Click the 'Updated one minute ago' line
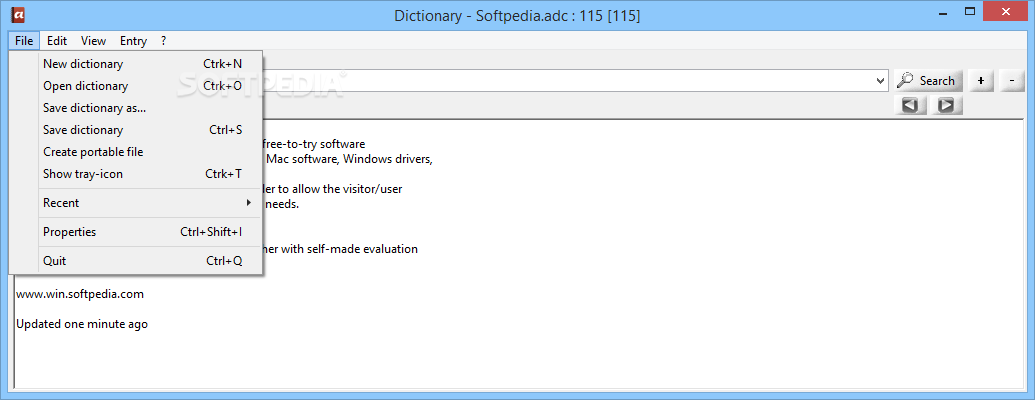Image resolution: width=1035 pixels, height=400 pixels. tap(82, 324)
